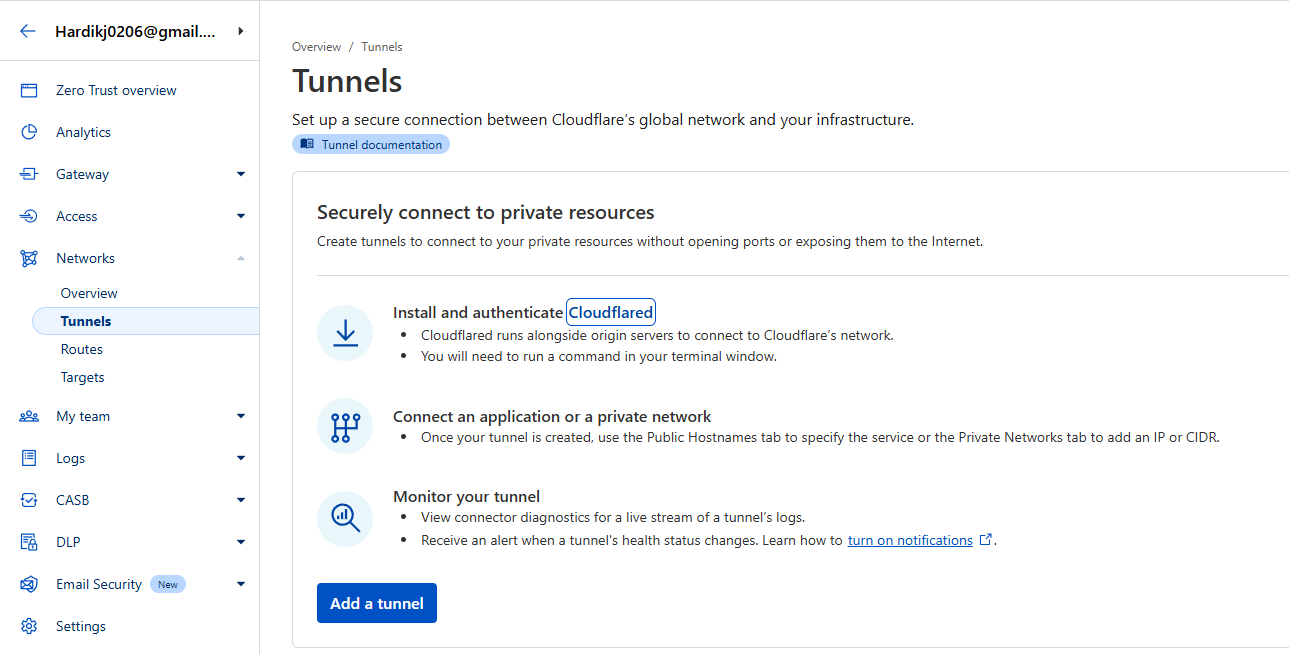The image size is (1289, 654).
Task: Expand the My team menu arrow
Action: click(x=241, y=416)
